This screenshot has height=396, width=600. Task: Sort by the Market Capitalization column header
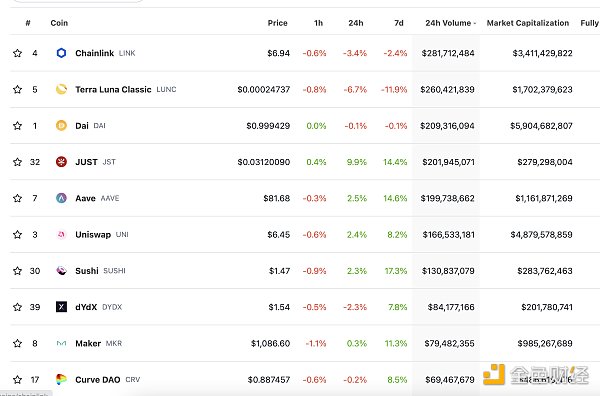(x=528, y=23)
